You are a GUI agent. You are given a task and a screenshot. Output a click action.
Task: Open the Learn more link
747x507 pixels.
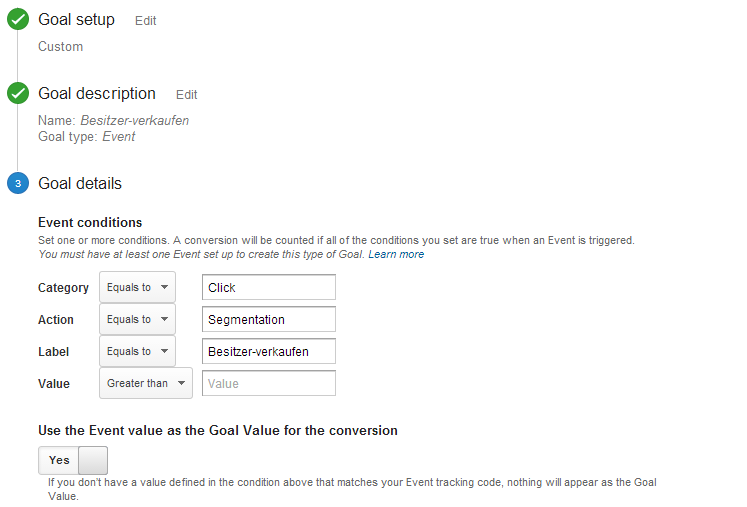pyautogui.click(x=396, y=254)
